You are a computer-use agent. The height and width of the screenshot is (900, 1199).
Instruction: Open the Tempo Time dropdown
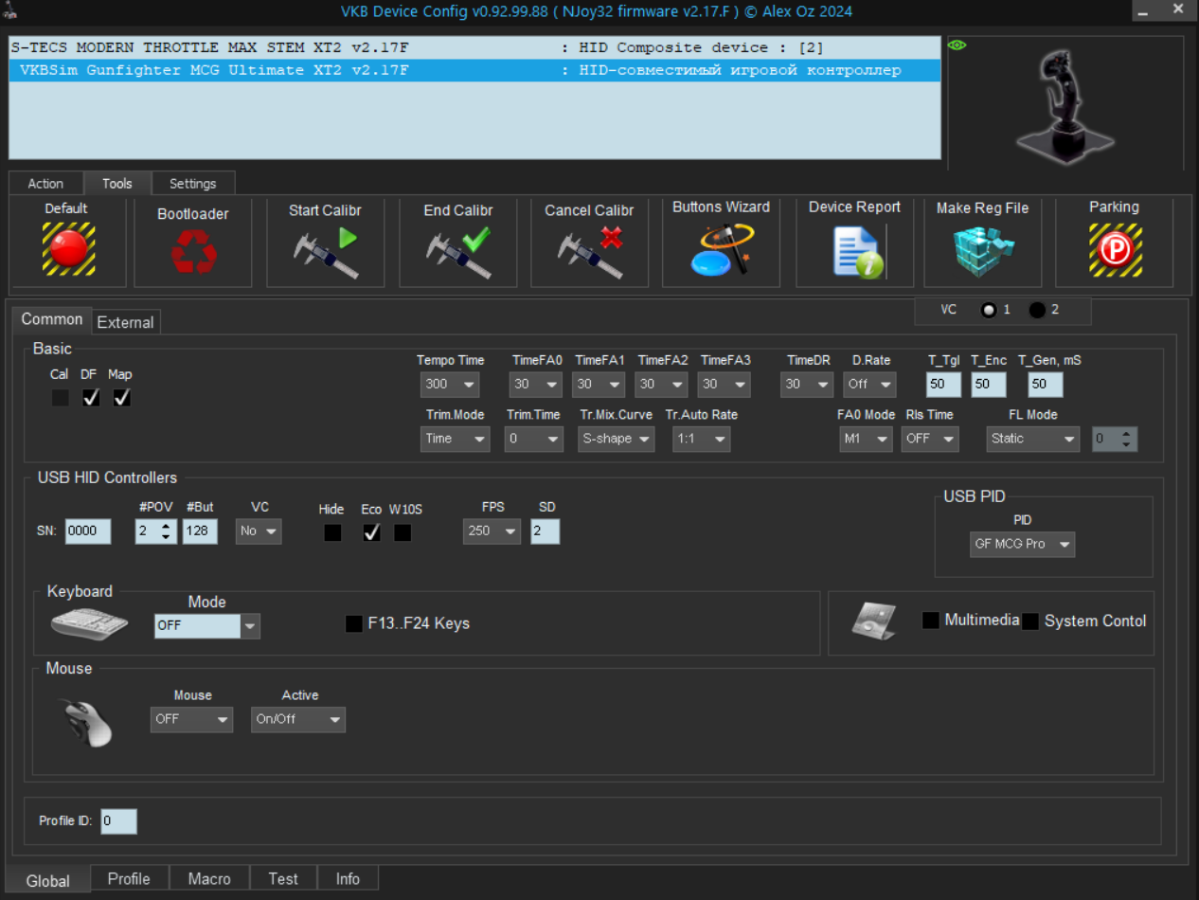[450, 384]
